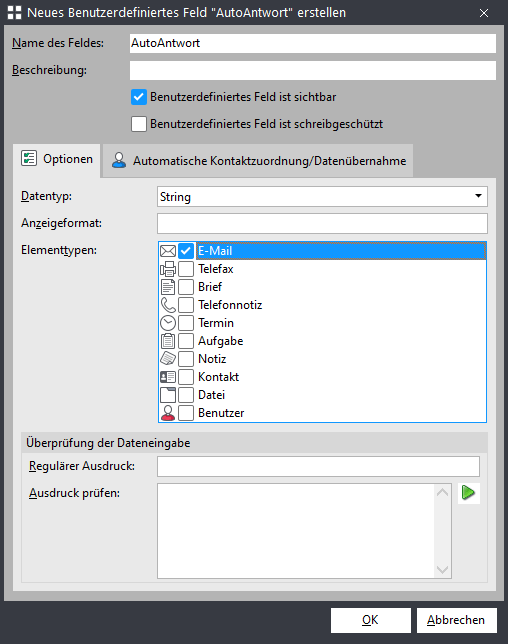Enable 'Benutzerdefiniertes Feld ist schreibgeschützt' checkbox
This screenshot has height=644, width=508.
click(x=139, y=124)
